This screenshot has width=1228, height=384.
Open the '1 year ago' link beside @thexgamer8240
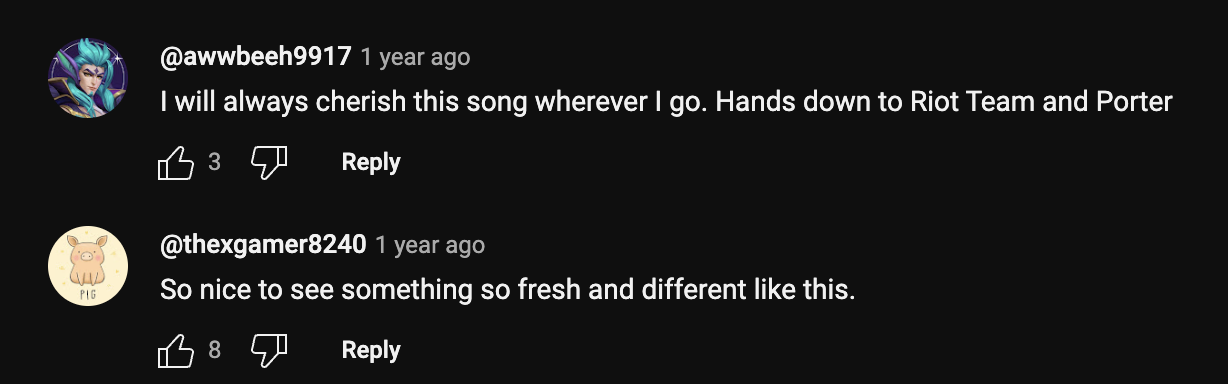click(x=430, y=245)
